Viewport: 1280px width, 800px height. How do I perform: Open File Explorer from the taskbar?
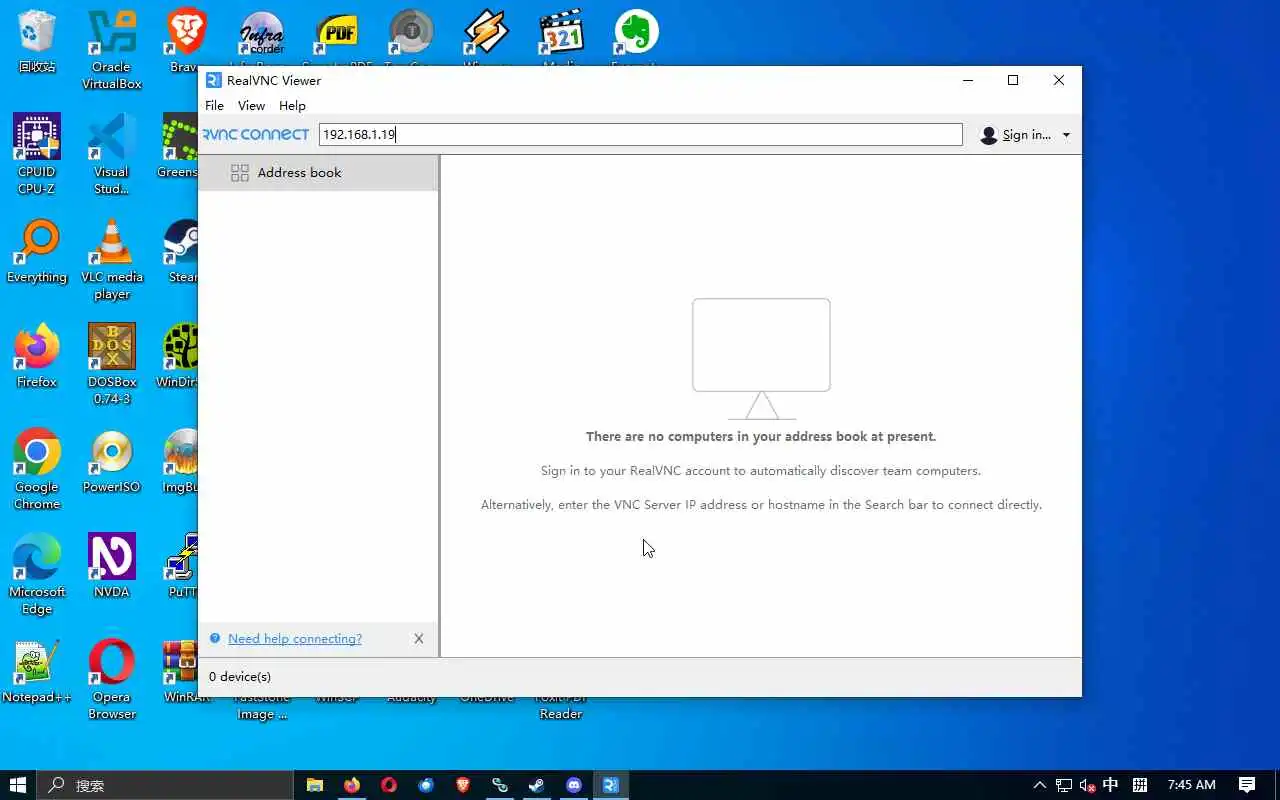click(315, 785)
